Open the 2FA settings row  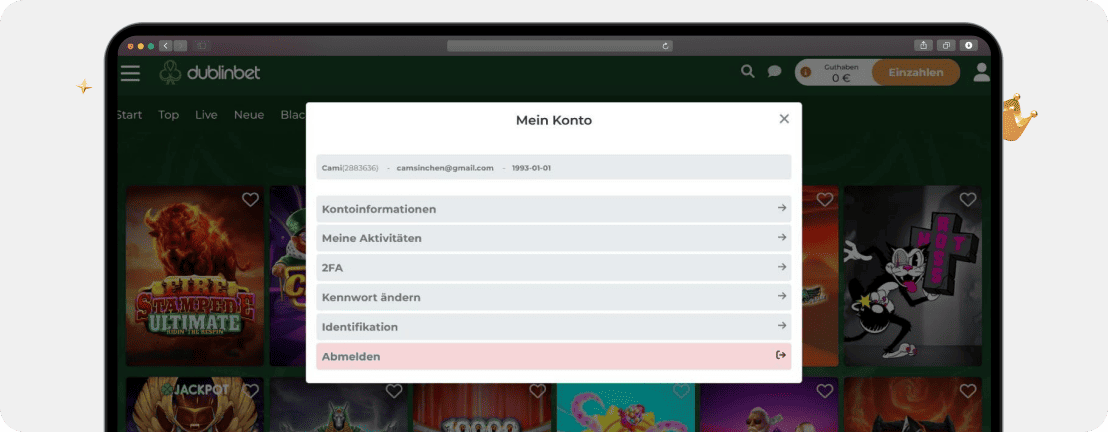(x=553, y=268)
